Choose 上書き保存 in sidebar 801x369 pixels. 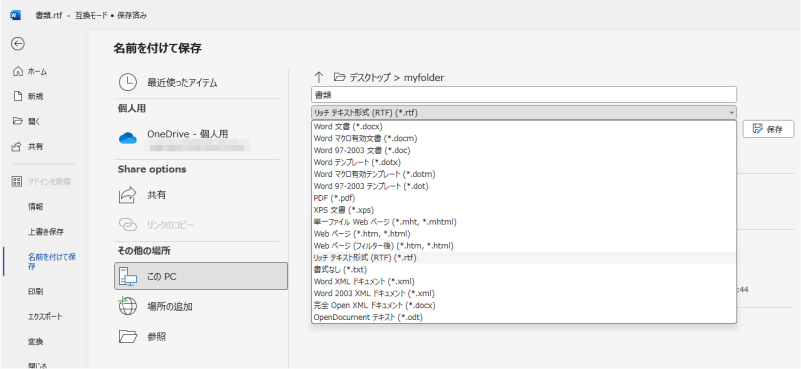(46, 232)
